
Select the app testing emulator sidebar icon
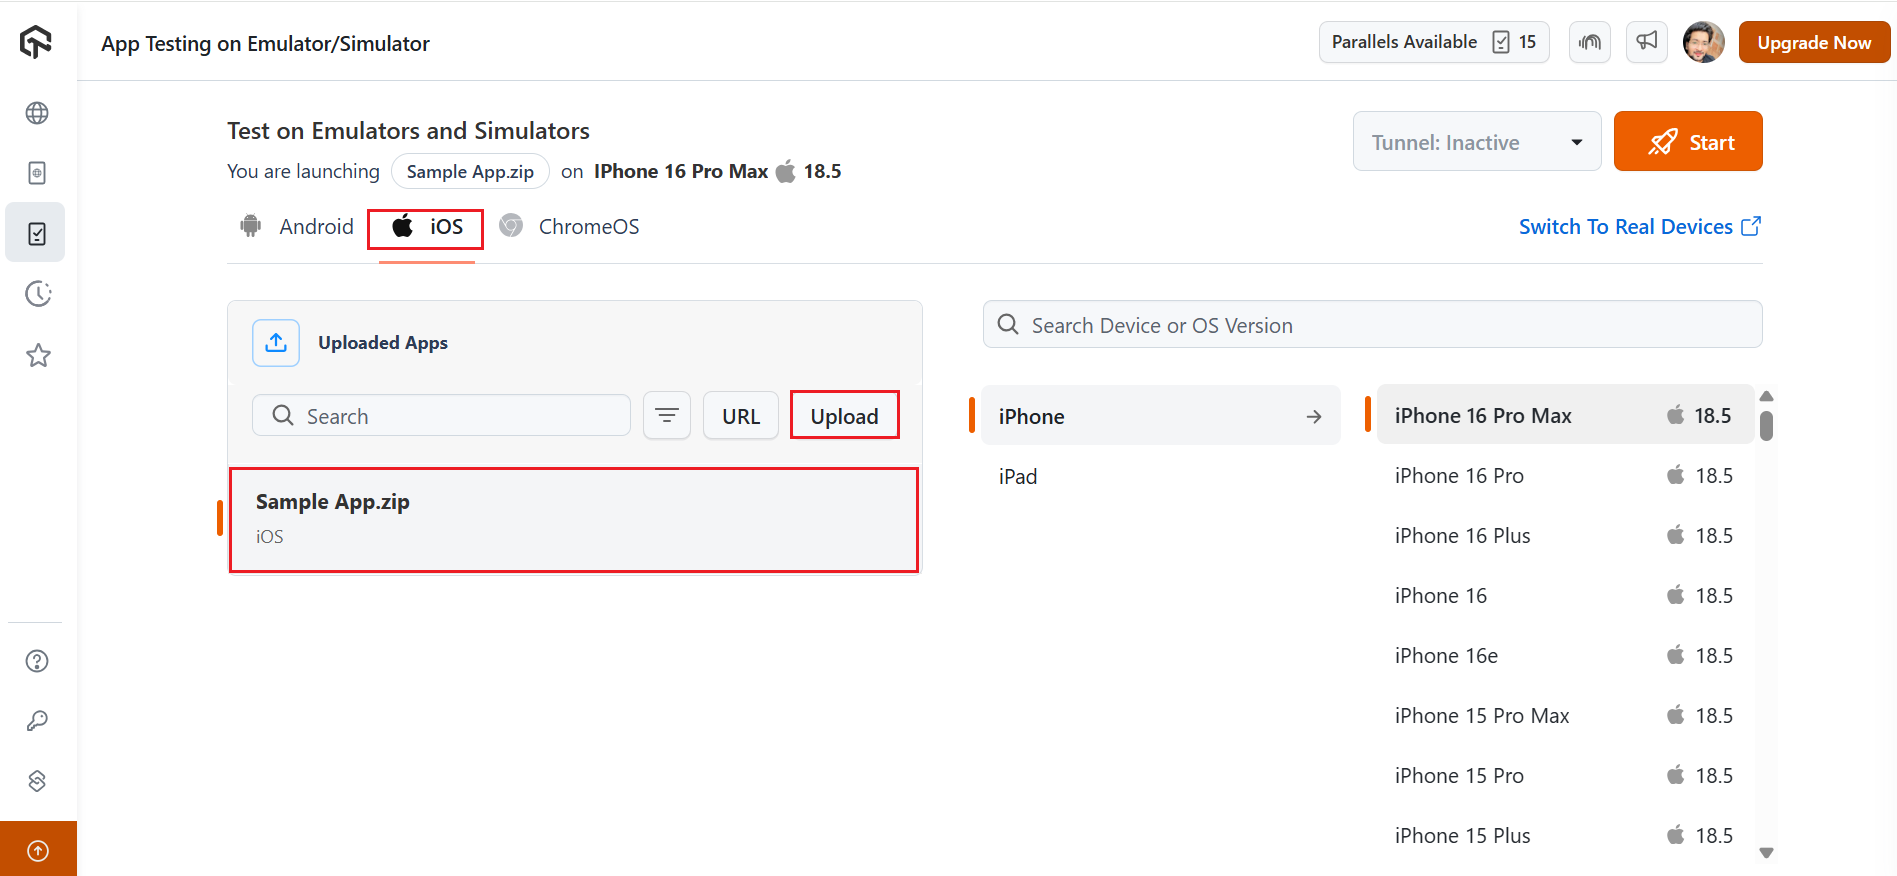point(37,233)
